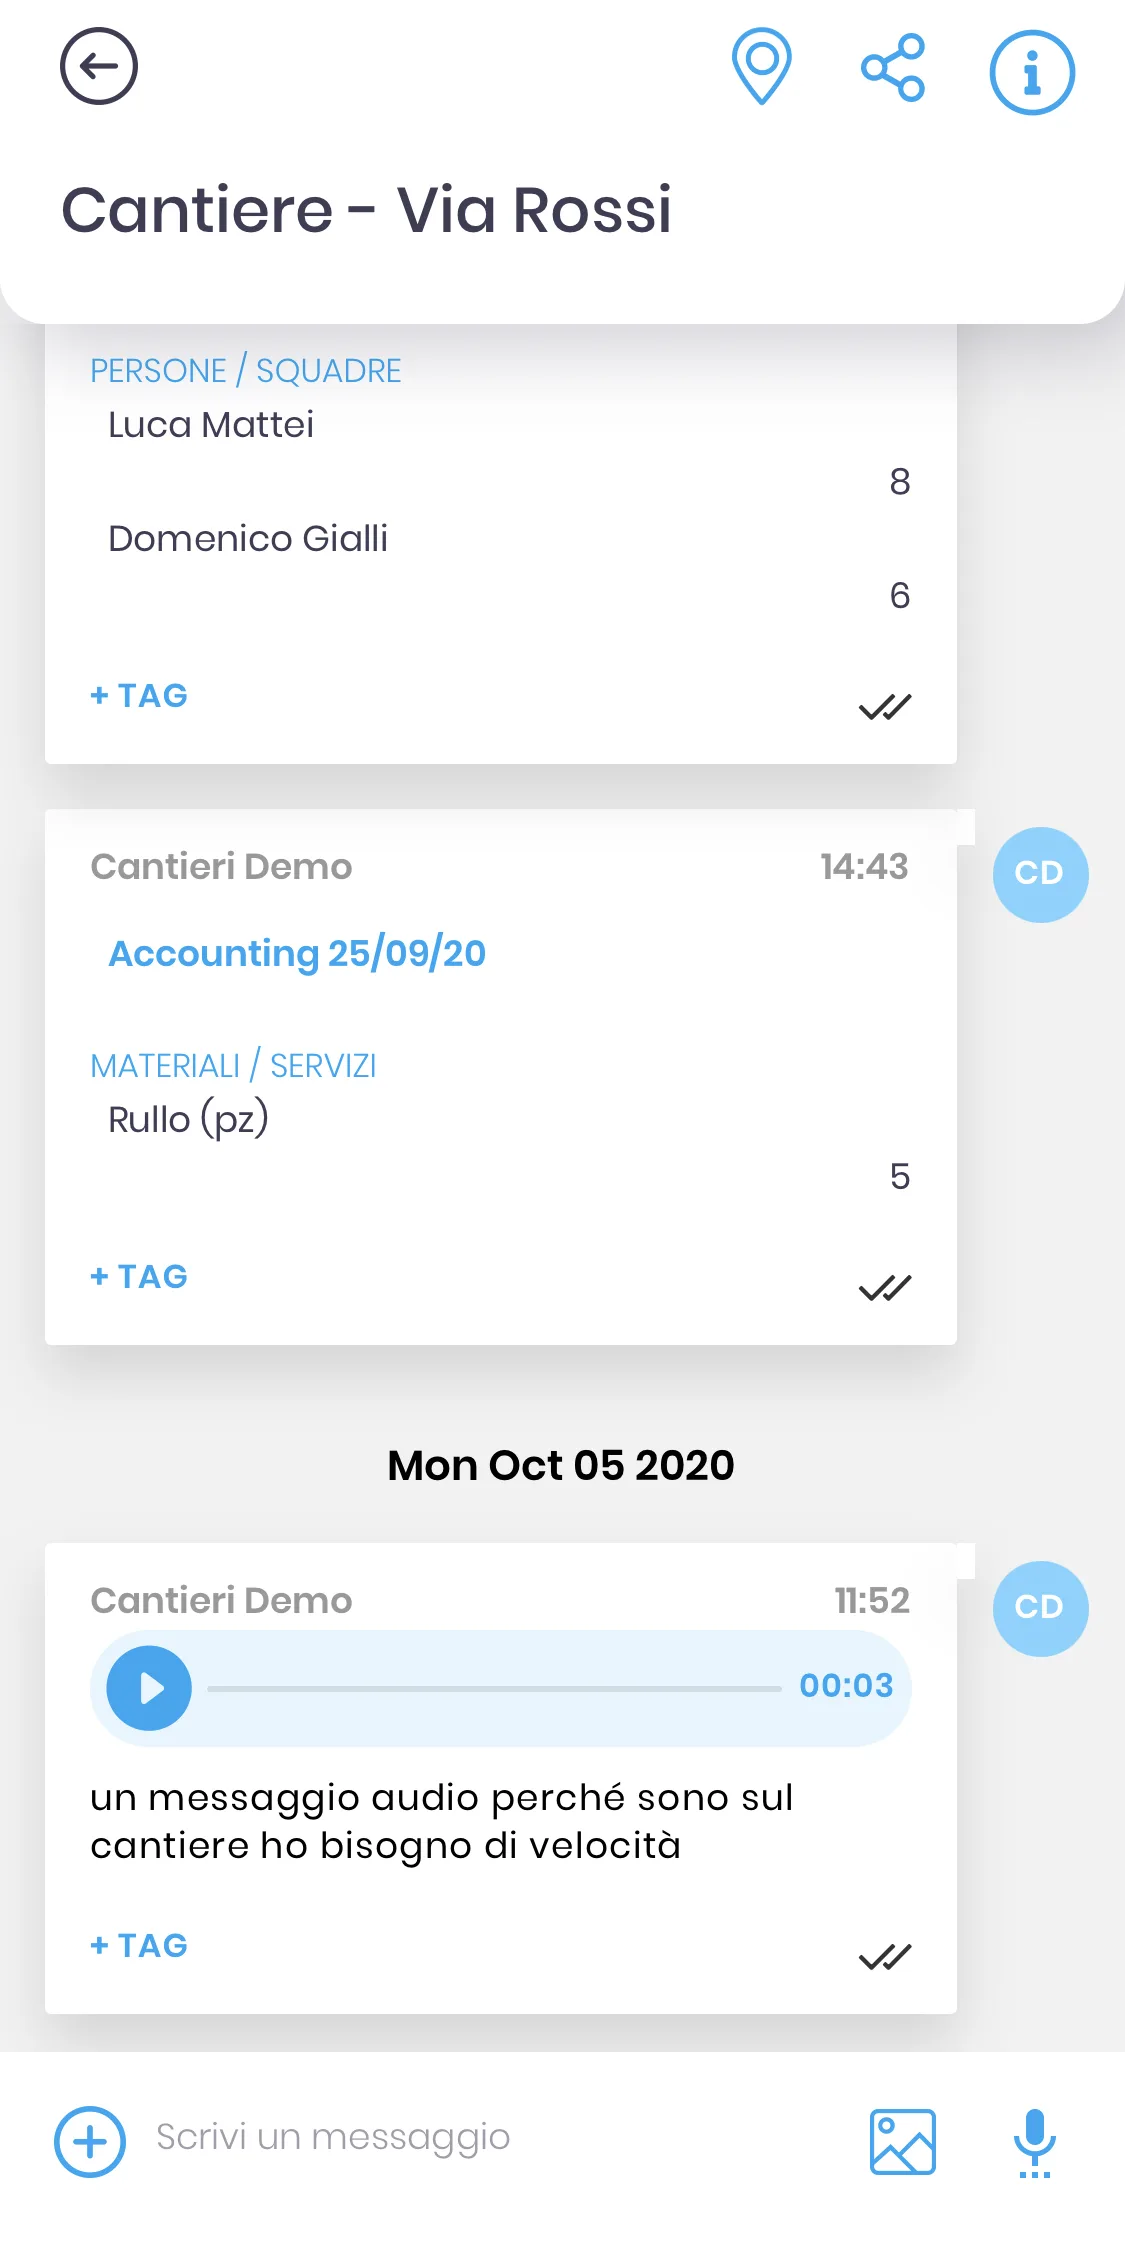The image size is (1125, 2256).
Task: Record audio with the microphone icon
Action: coord(1034,2141)
